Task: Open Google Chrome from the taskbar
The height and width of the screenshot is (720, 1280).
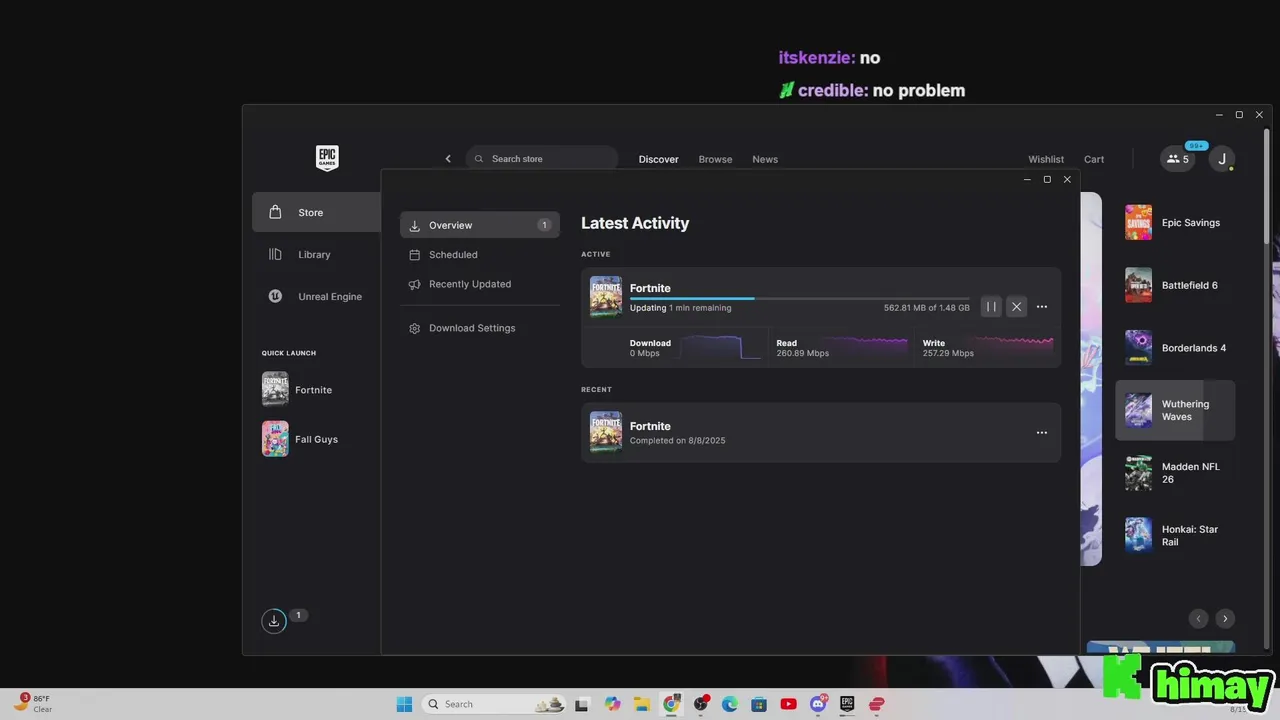Action: pos(671,704)
